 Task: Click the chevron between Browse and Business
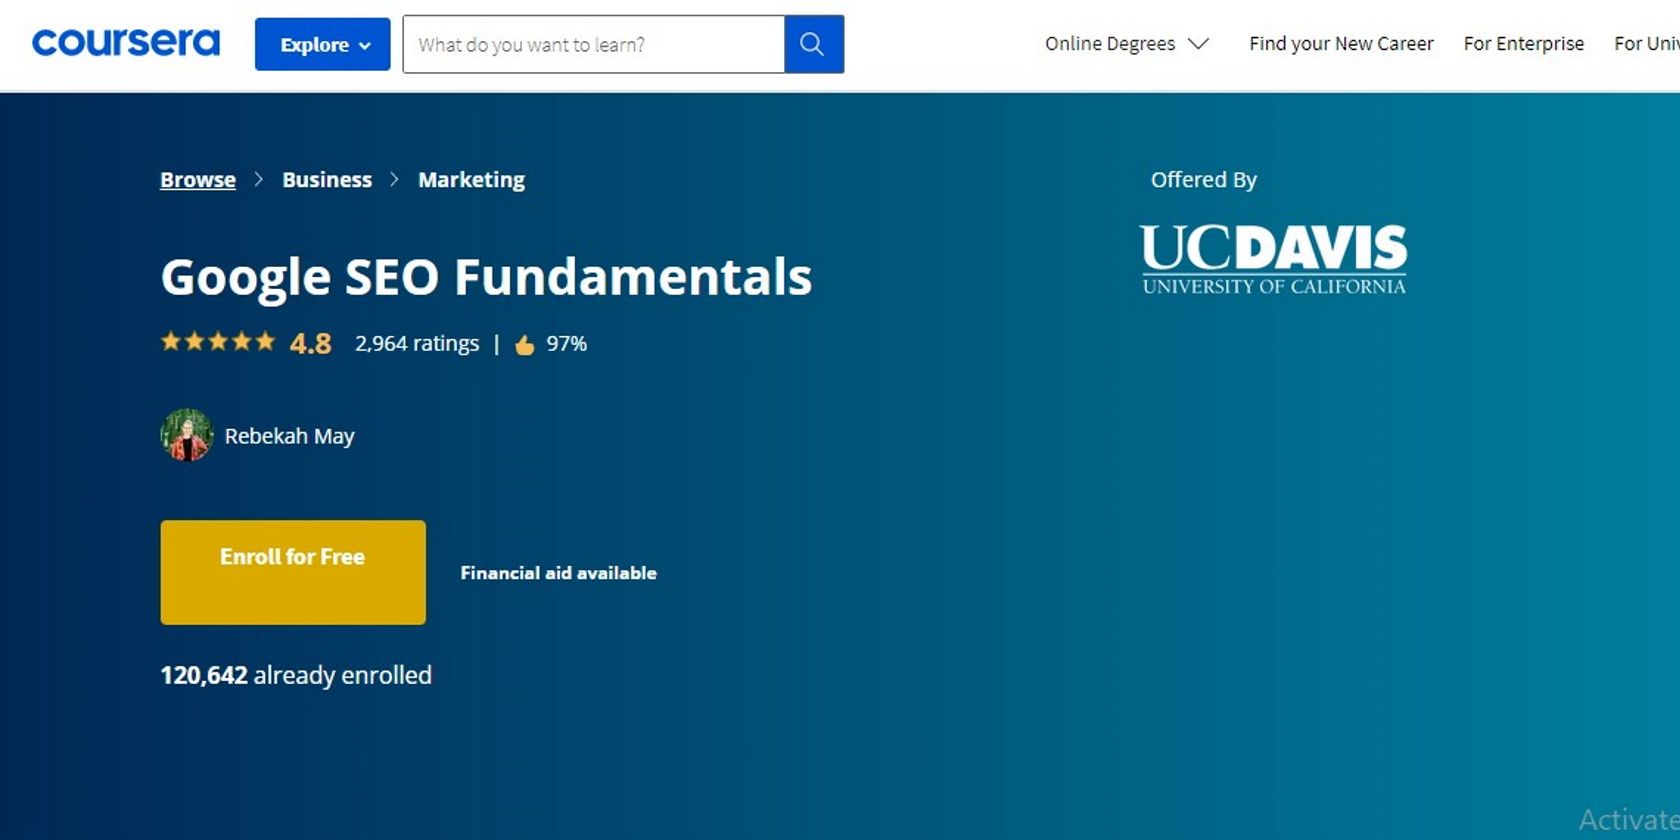(x=259, y=180)
